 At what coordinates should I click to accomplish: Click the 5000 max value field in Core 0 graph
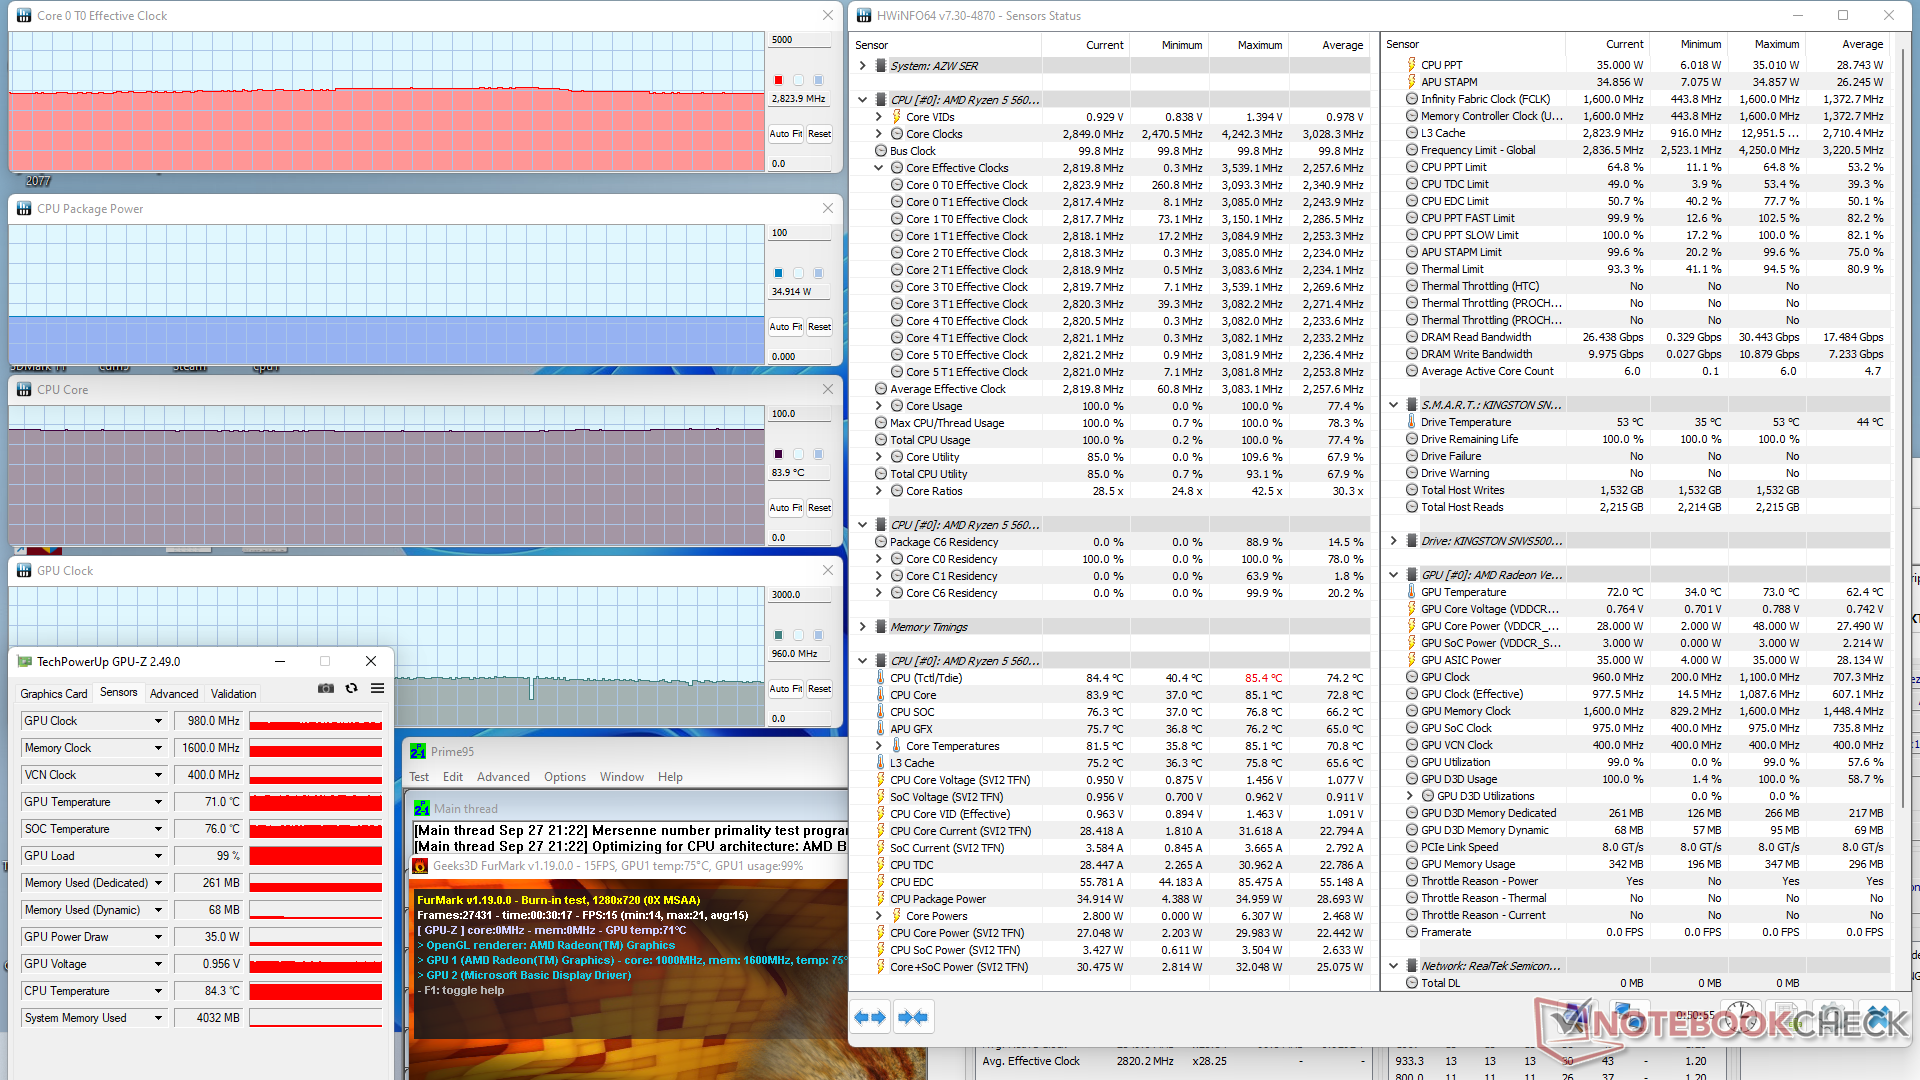798,40
